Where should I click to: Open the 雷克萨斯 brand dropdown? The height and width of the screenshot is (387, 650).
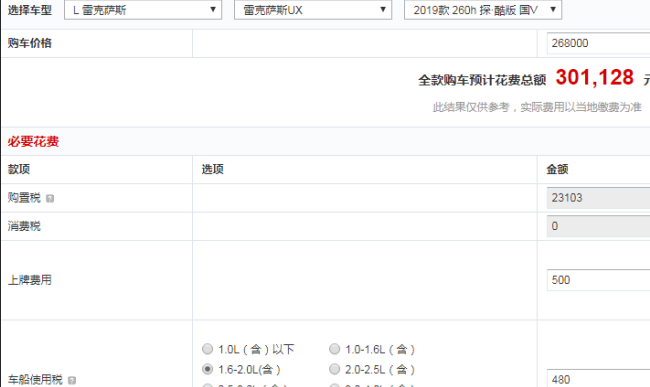pos(143,10)
